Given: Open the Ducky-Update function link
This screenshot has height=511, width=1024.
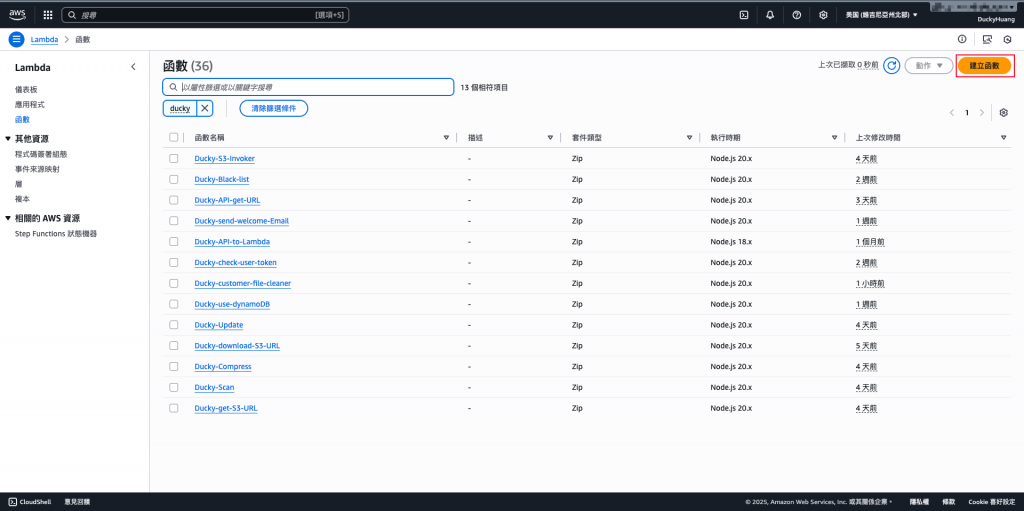Looking at the screenshot, I should click(219, 325).
